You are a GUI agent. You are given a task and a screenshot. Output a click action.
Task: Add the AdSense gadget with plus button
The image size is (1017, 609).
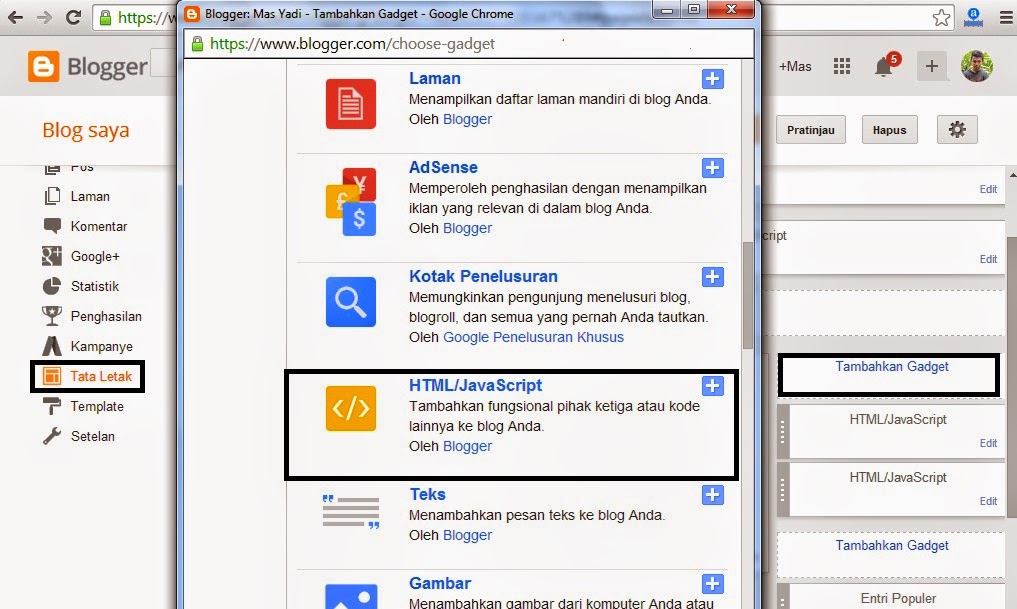[712, 168]
